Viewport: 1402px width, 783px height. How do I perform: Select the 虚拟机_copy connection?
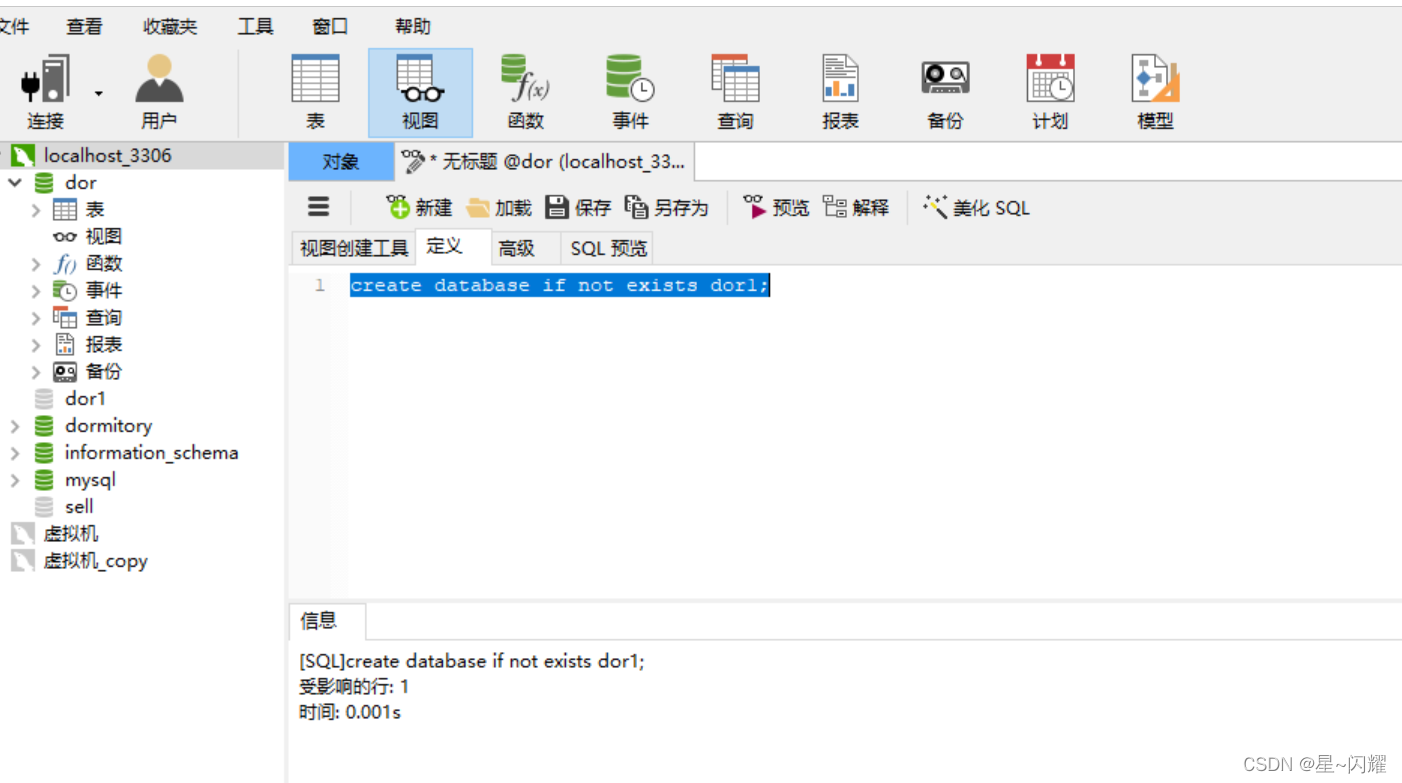95,560
